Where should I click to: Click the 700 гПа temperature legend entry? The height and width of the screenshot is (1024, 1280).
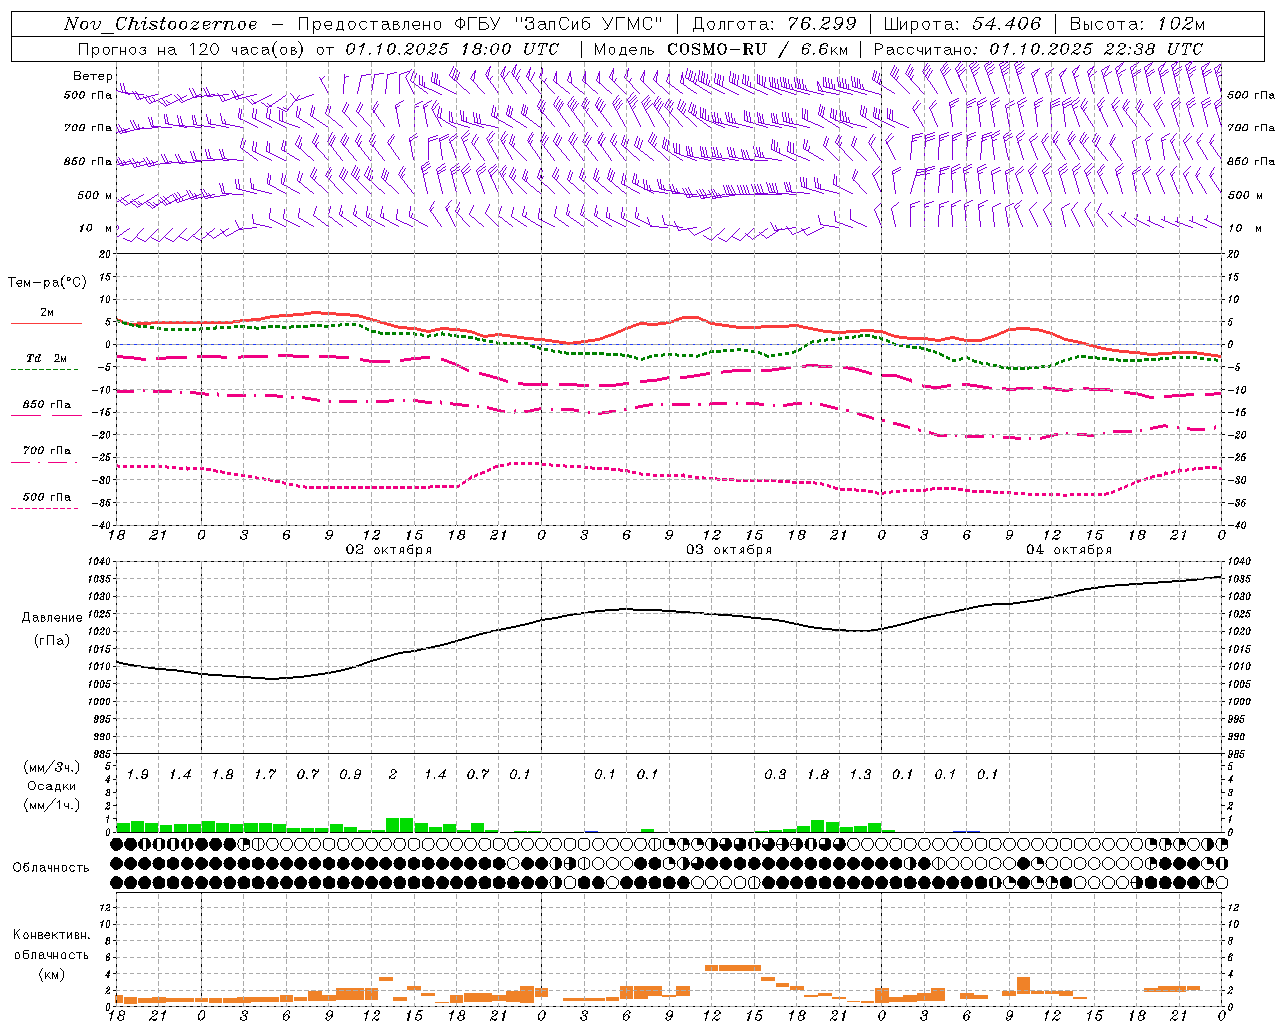point(46,453)
